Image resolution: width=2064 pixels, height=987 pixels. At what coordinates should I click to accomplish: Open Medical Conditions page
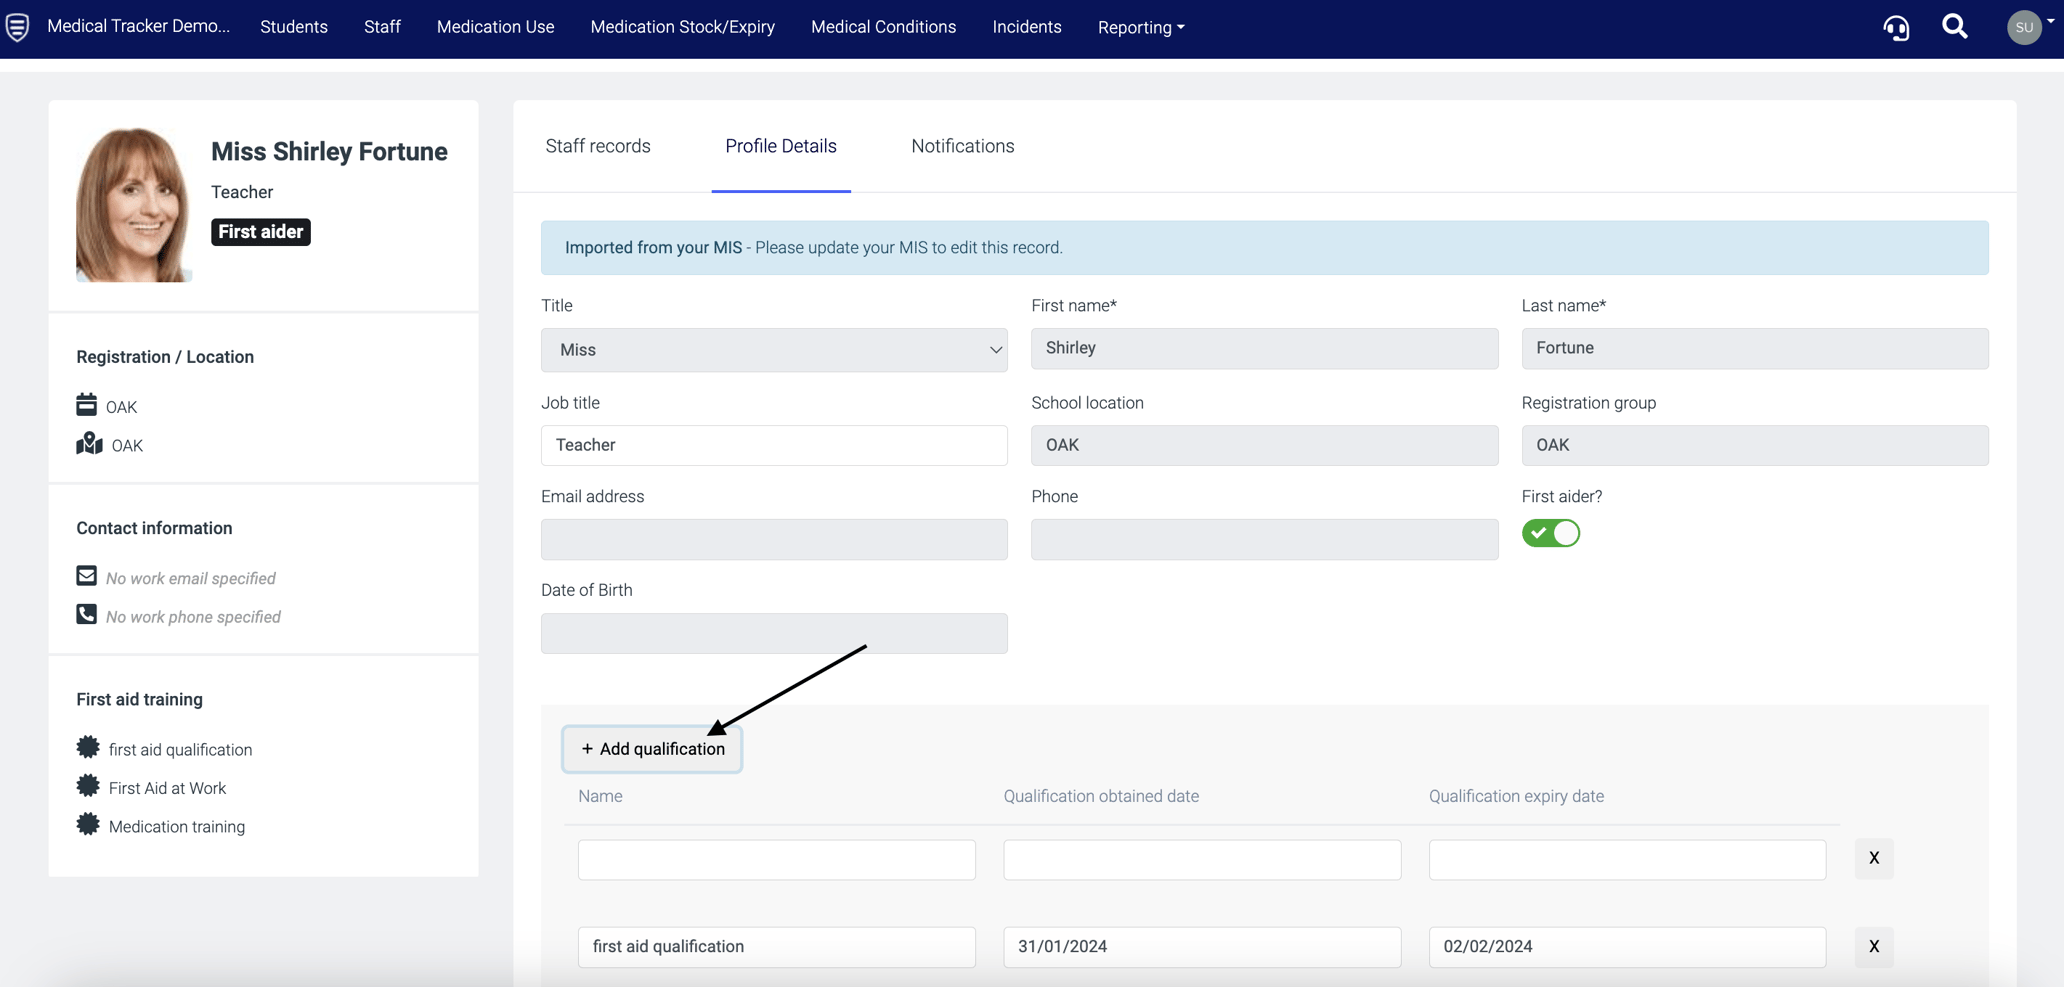883,27
